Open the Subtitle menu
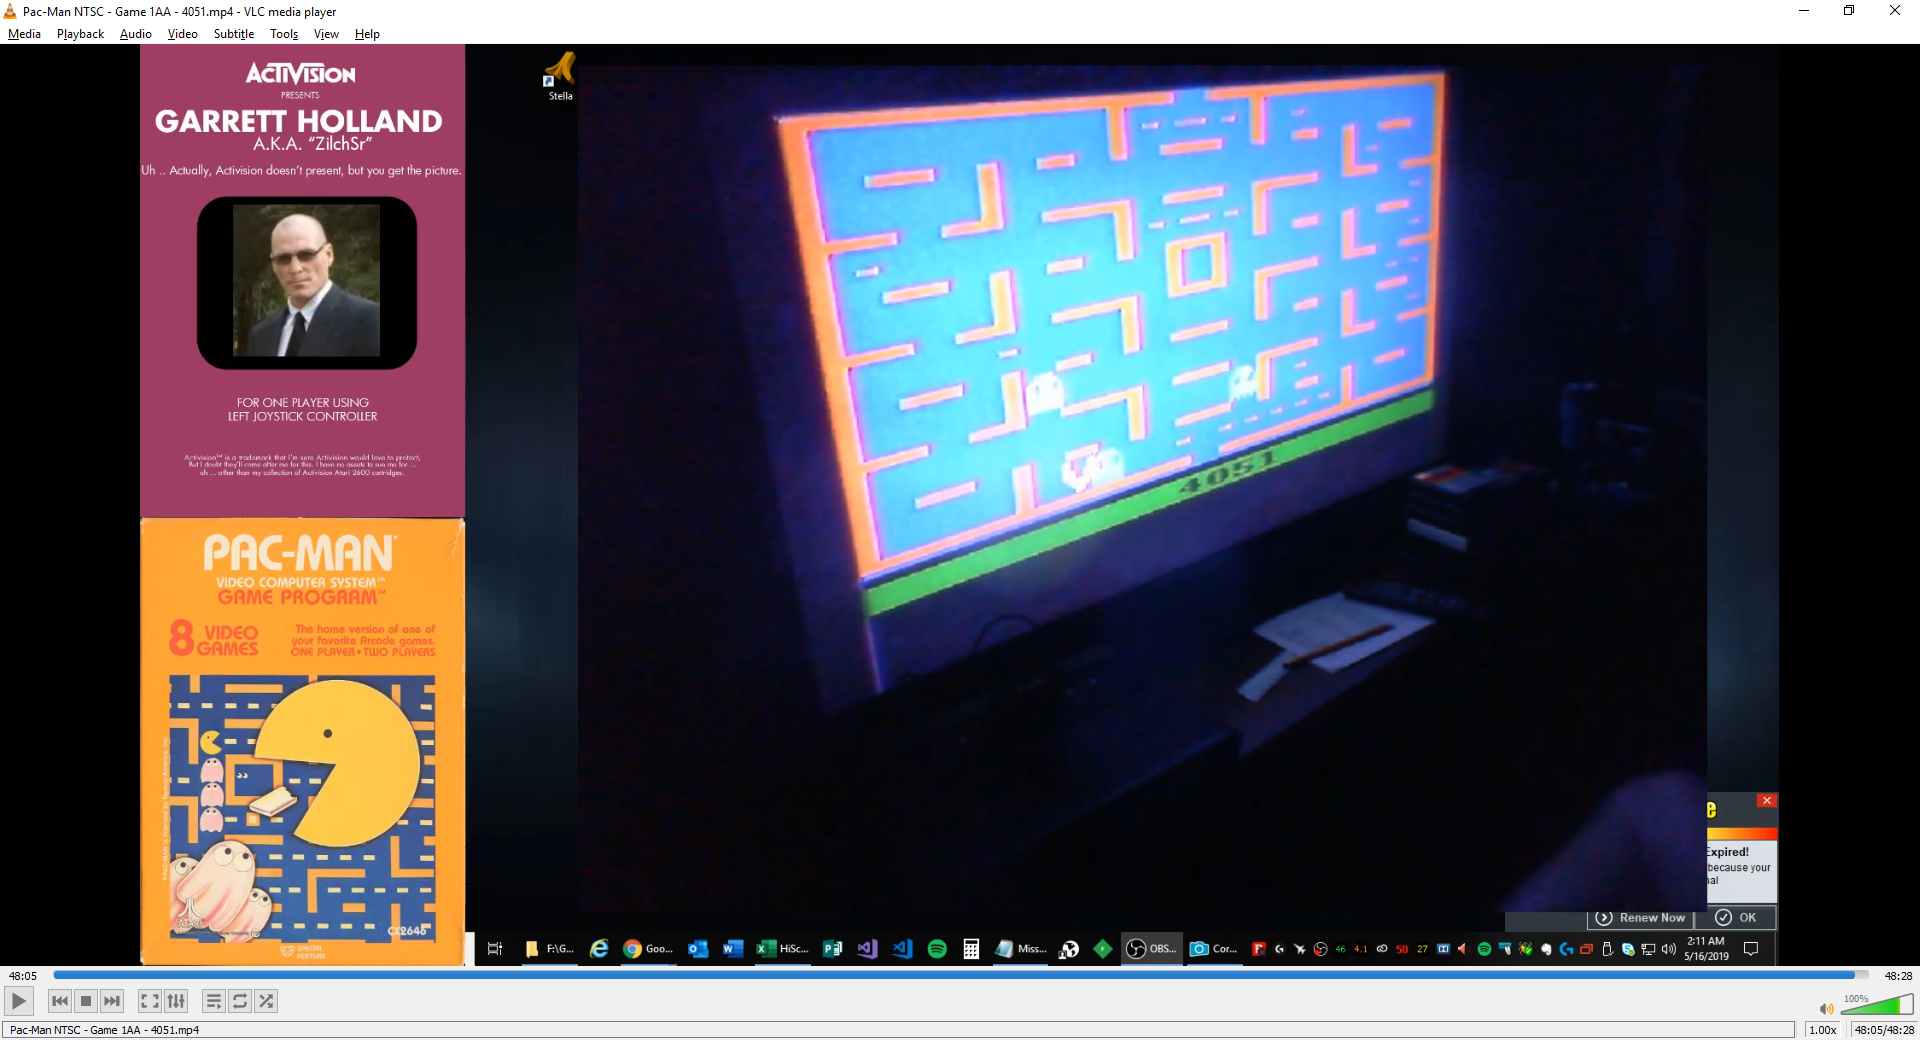Viewport: 1920px width, 1040px height. click(233, 34)
